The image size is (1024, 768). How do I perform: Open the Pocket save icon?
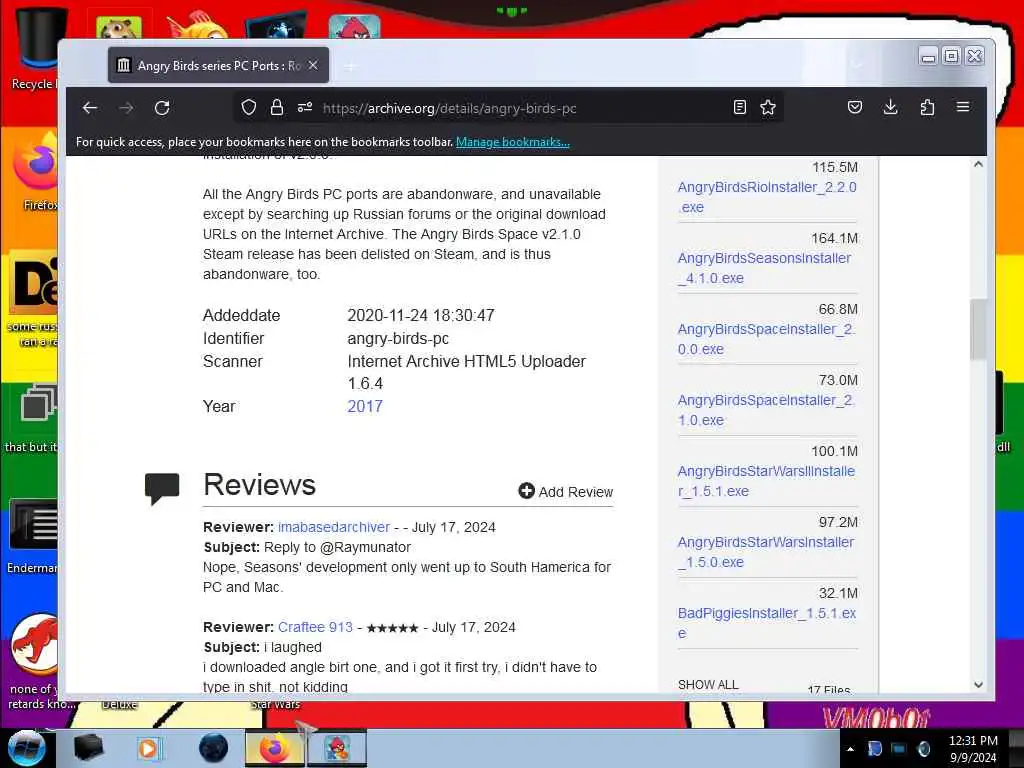click(854, 107)
